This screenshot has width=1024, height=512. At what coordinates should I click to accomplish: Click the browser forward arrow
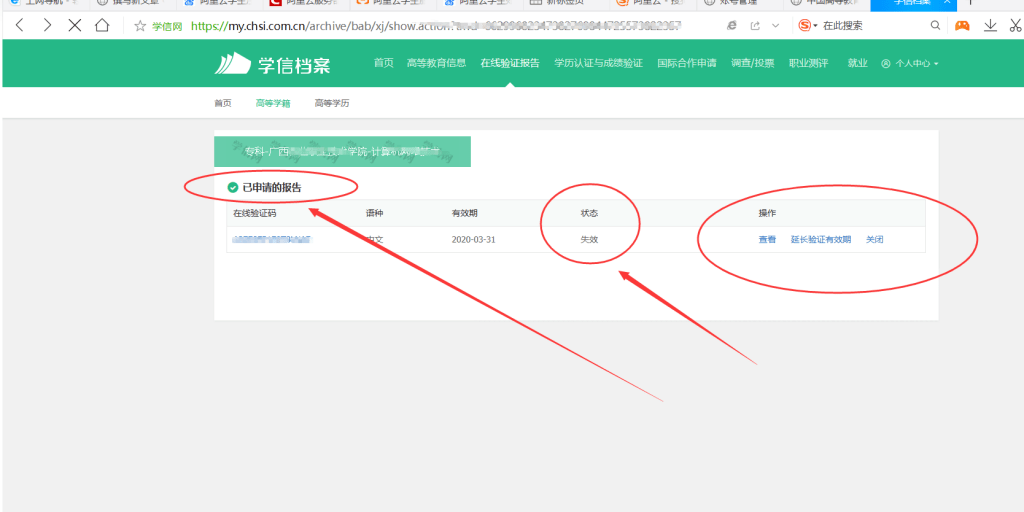click(x=47, y=25)
